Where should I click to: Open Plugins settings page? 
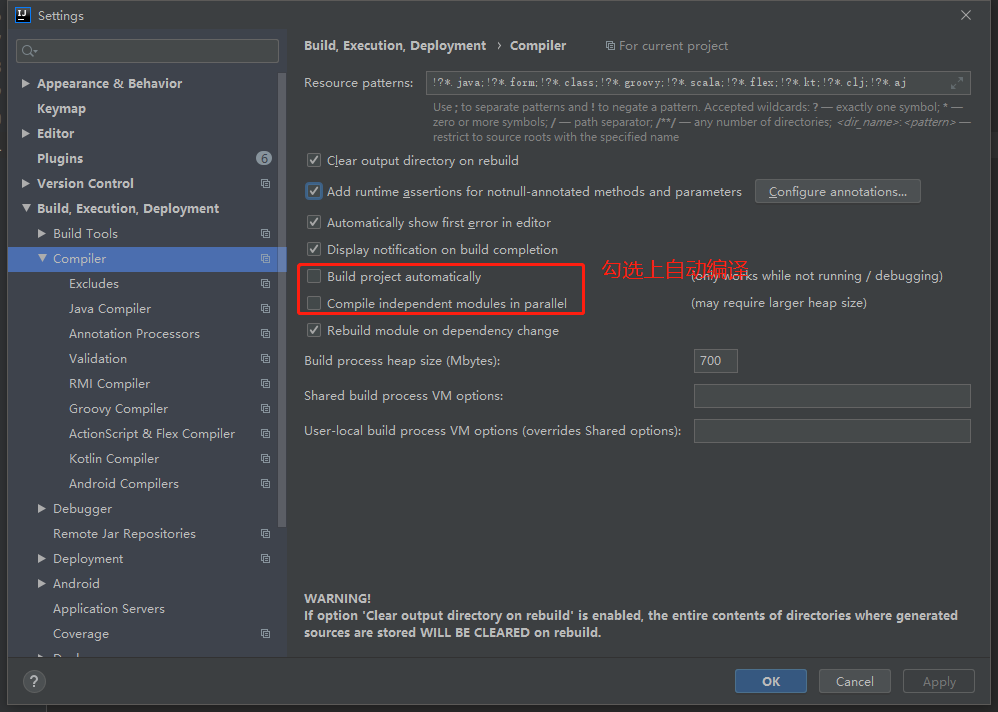click(60, 158)
